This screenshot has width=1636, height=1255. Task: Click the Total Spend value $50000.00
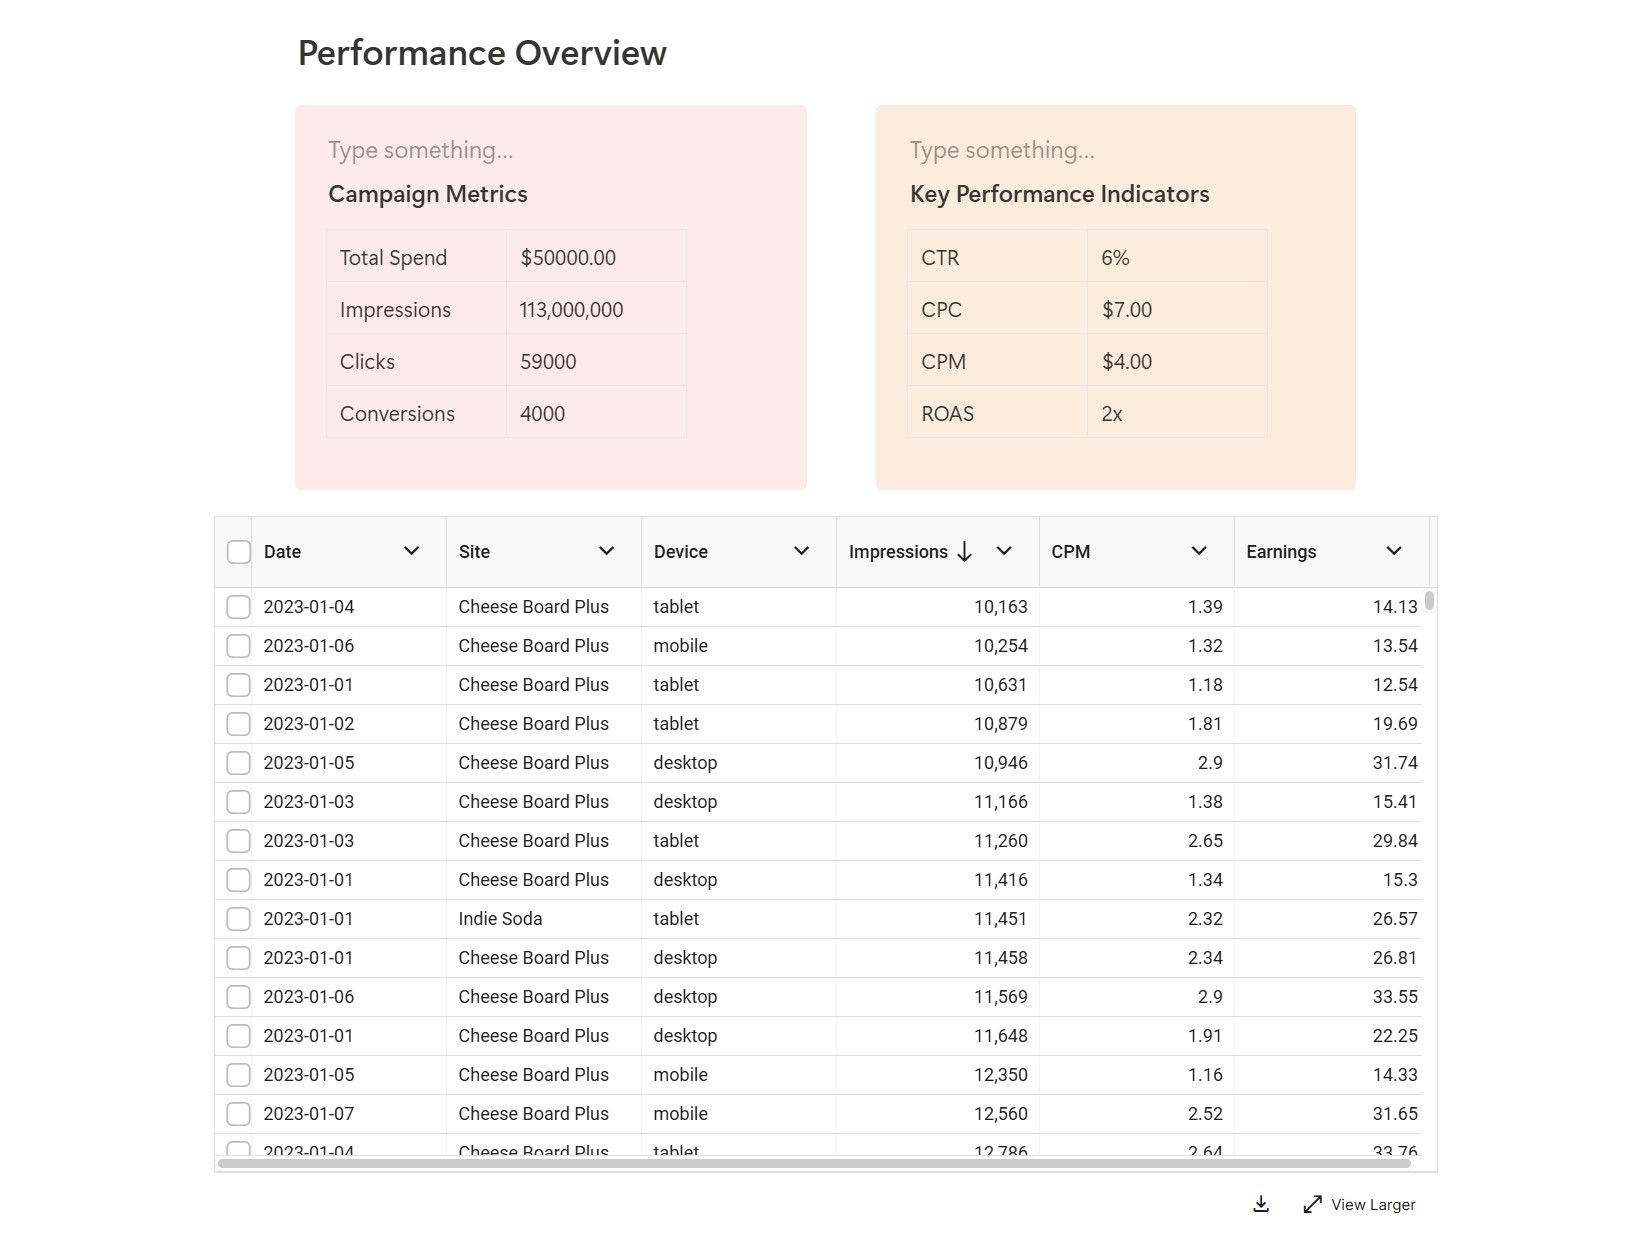568,258
